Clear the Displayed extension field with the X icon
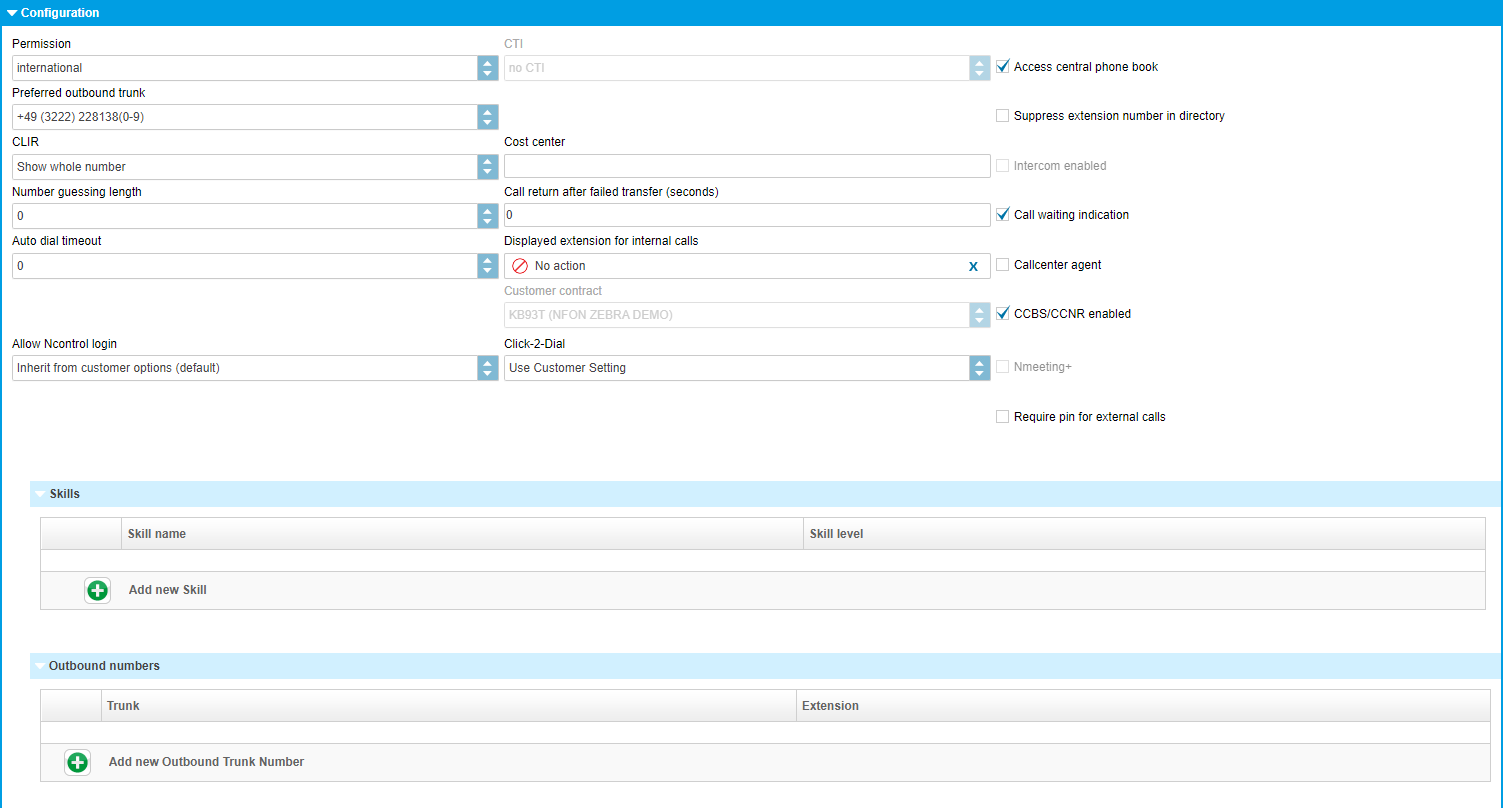The height and width of the screenshot is (808, 1503). 973,266
